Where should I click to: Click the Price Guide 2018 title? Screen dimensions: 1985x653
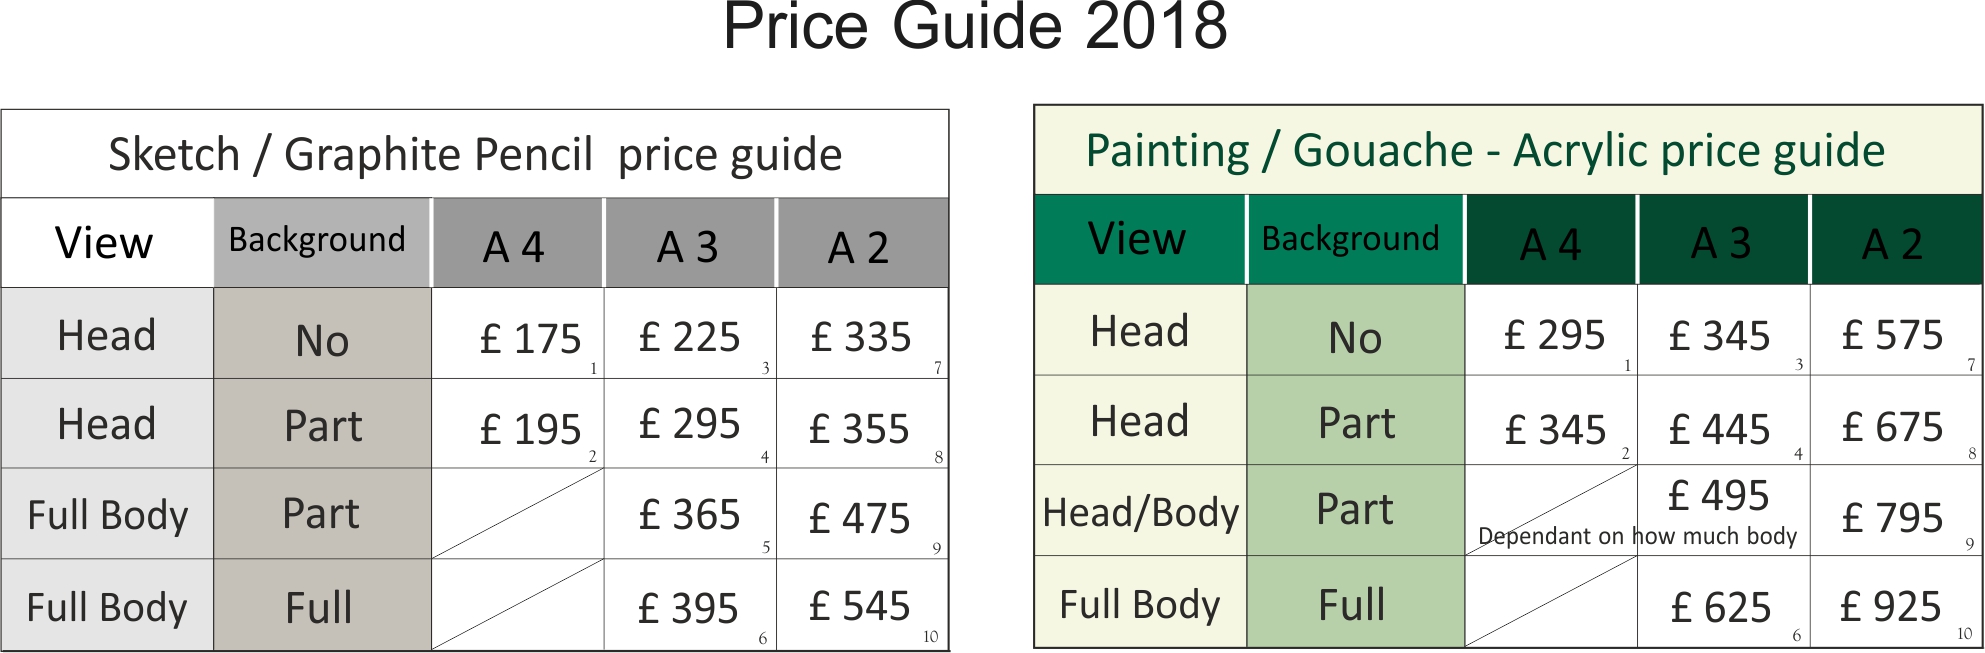[975, 27]
